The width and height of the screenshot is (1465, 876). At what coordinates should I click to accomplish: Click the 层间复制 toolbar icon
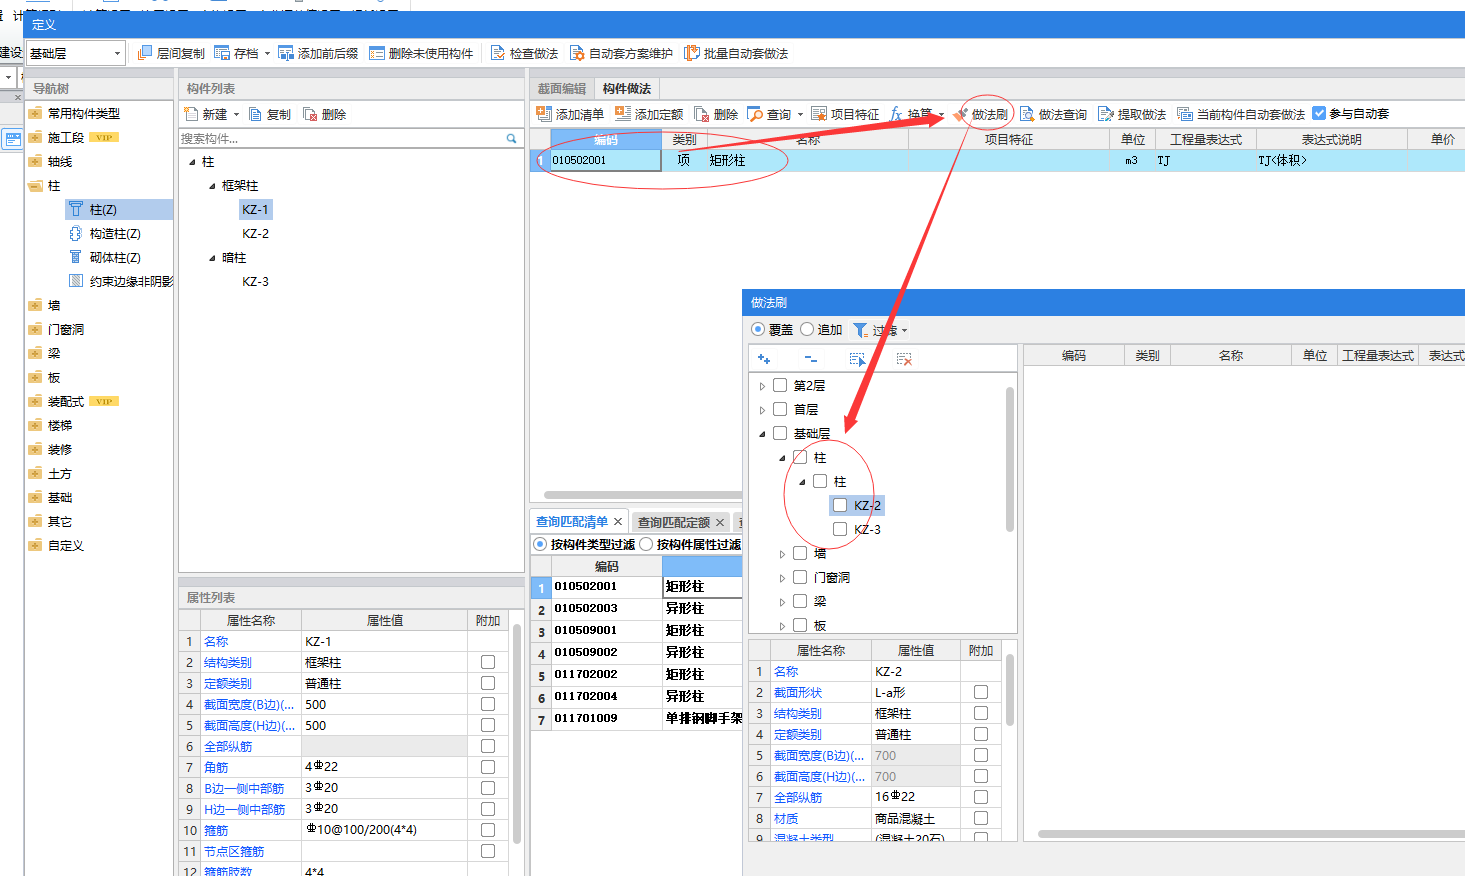pyautogui.click(x=145, y=53)
